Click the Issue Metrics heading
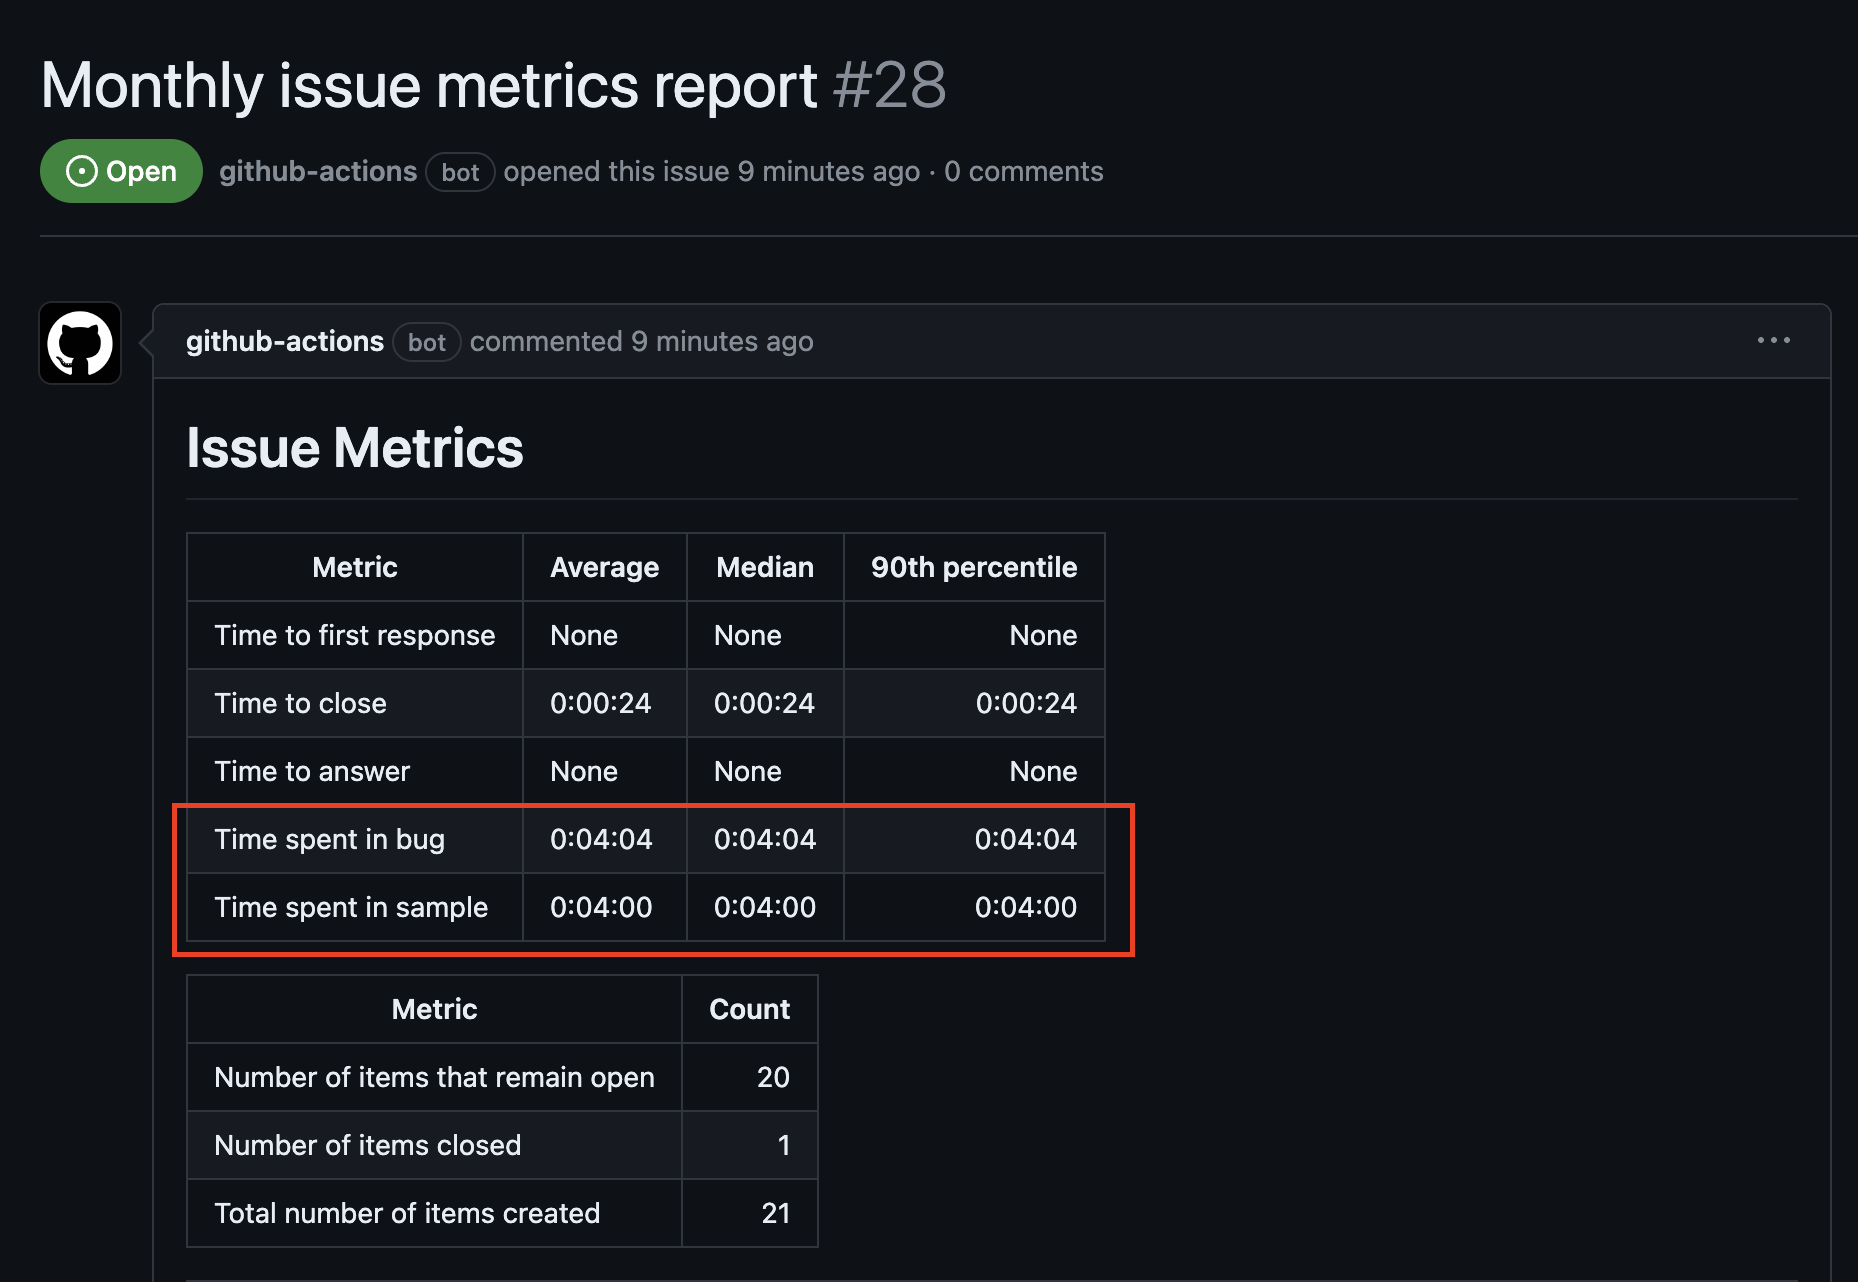Screen dimensions: 1858x1282 [x=354, y=447]
